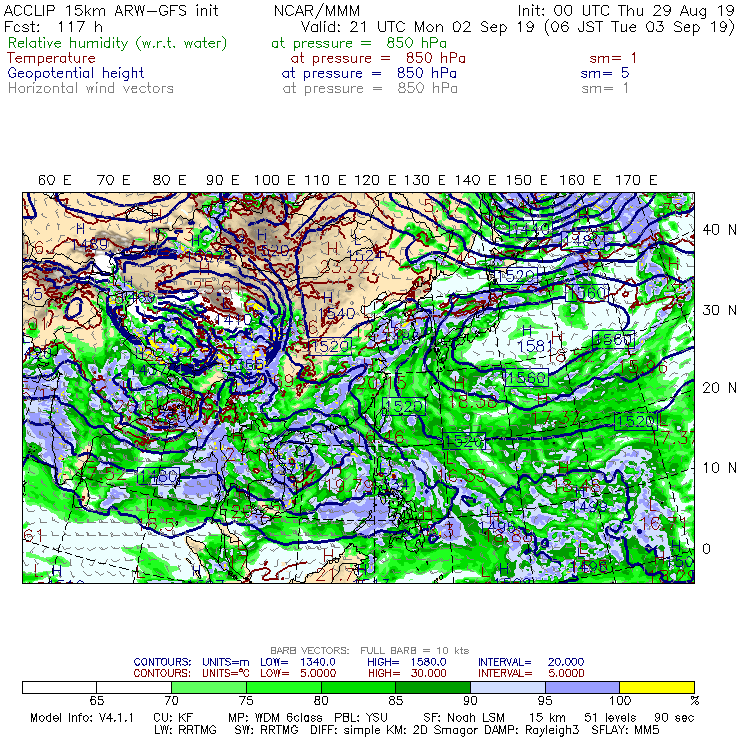Click the 'Fcst: 117 h' forecast hour text
Screen dimensions: 740x740
coord(53,27)
